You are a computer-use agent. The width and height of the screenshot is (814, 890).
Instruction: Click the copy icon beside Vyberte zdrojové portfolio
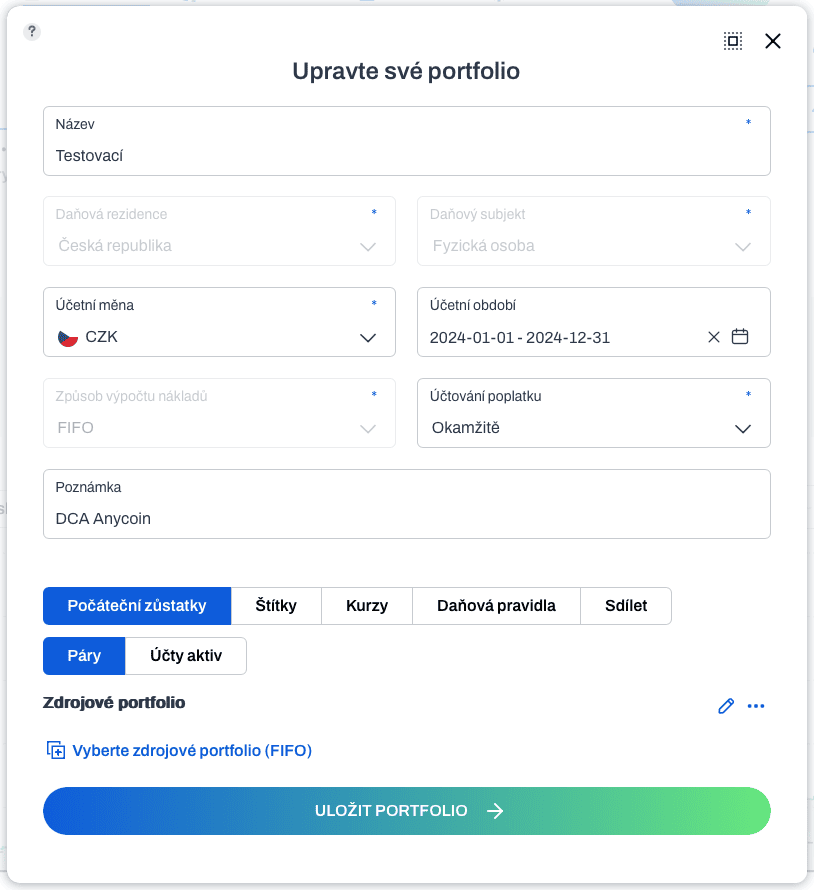point(56,750)
